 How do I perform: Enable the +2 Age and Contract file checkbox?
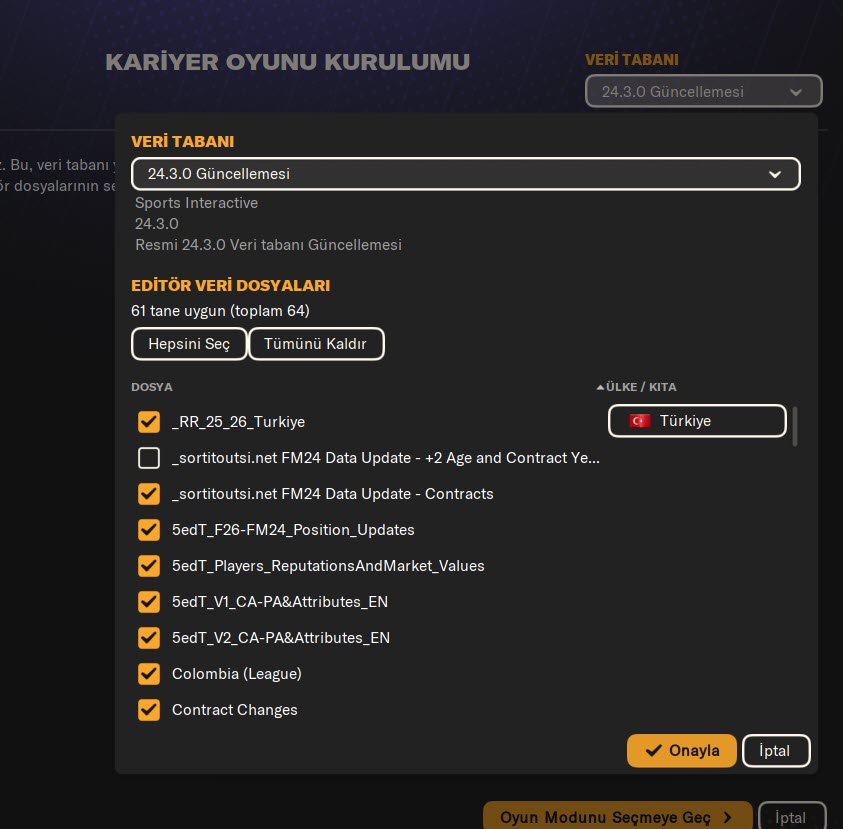click(149, 458)
